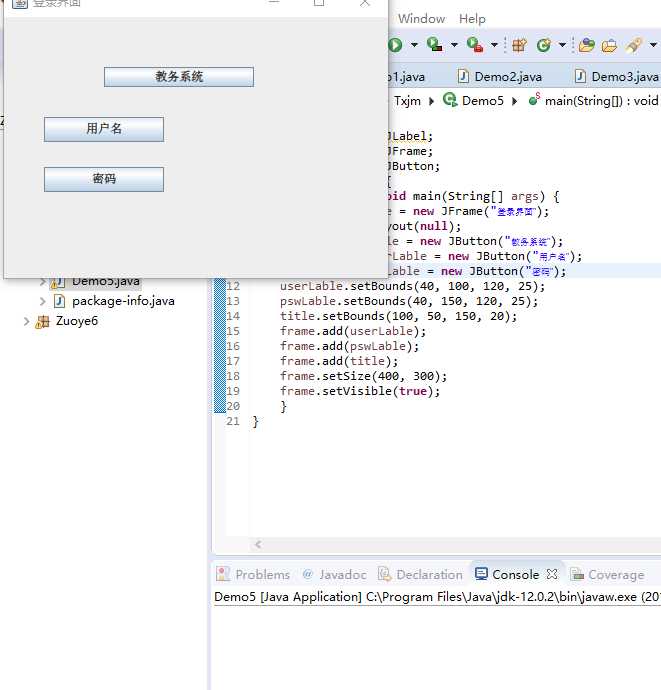Viewport: 661px width, 690px height.
Task: Click the package-info.java file icon
Action: (59, 301)
